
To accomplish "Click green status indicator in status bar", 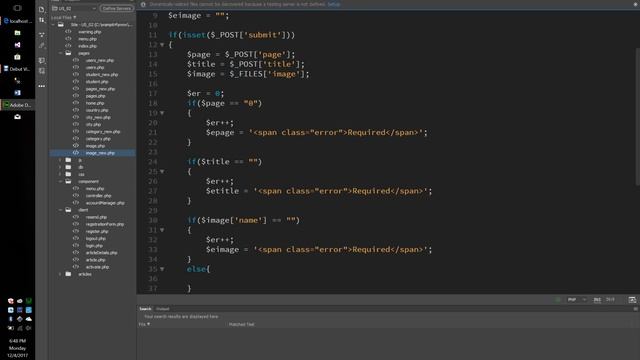I will click(558, 300).
